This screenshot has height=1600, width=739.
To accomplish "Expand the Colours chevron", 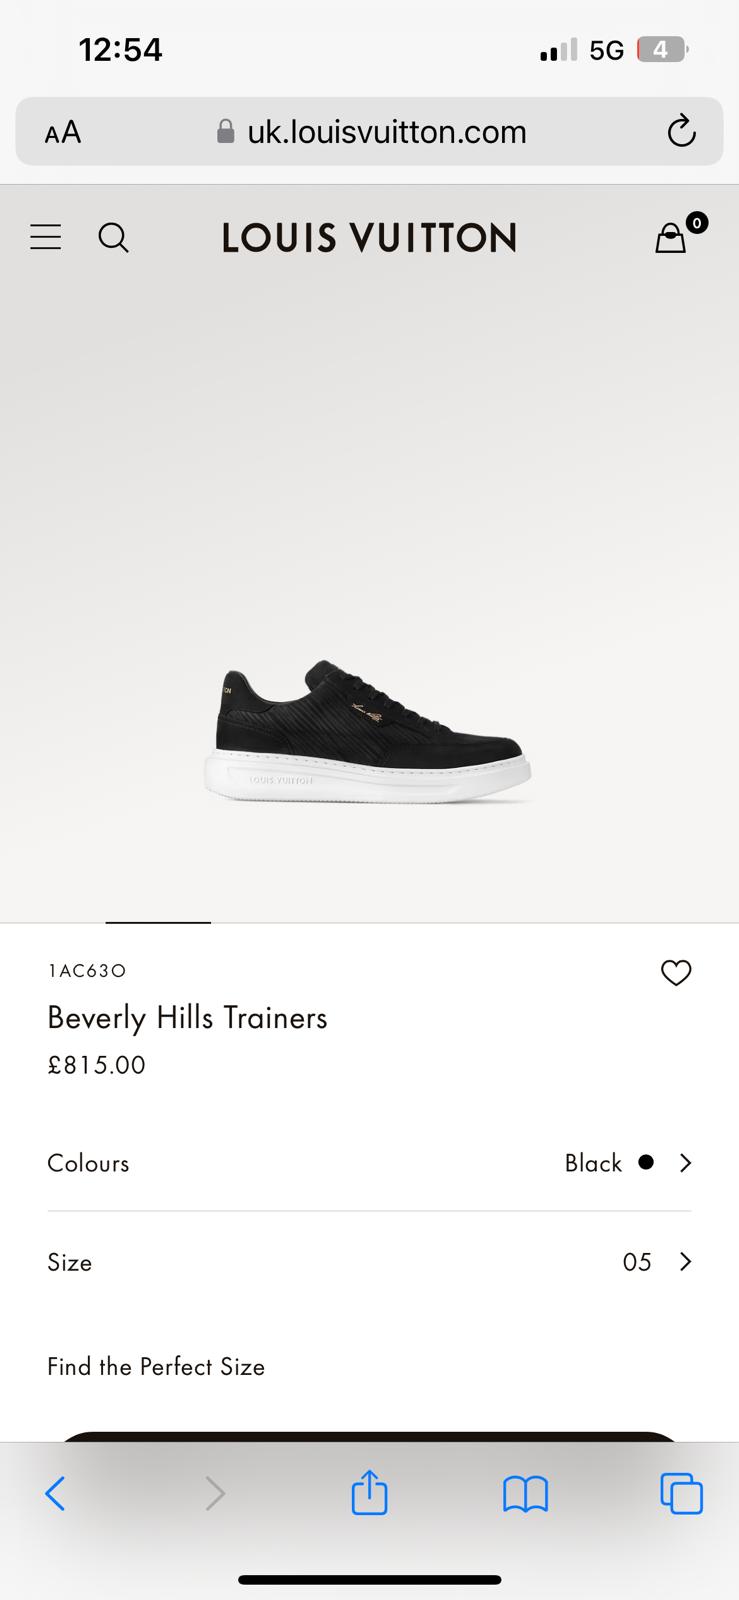I will click(x=686, y=1163).
